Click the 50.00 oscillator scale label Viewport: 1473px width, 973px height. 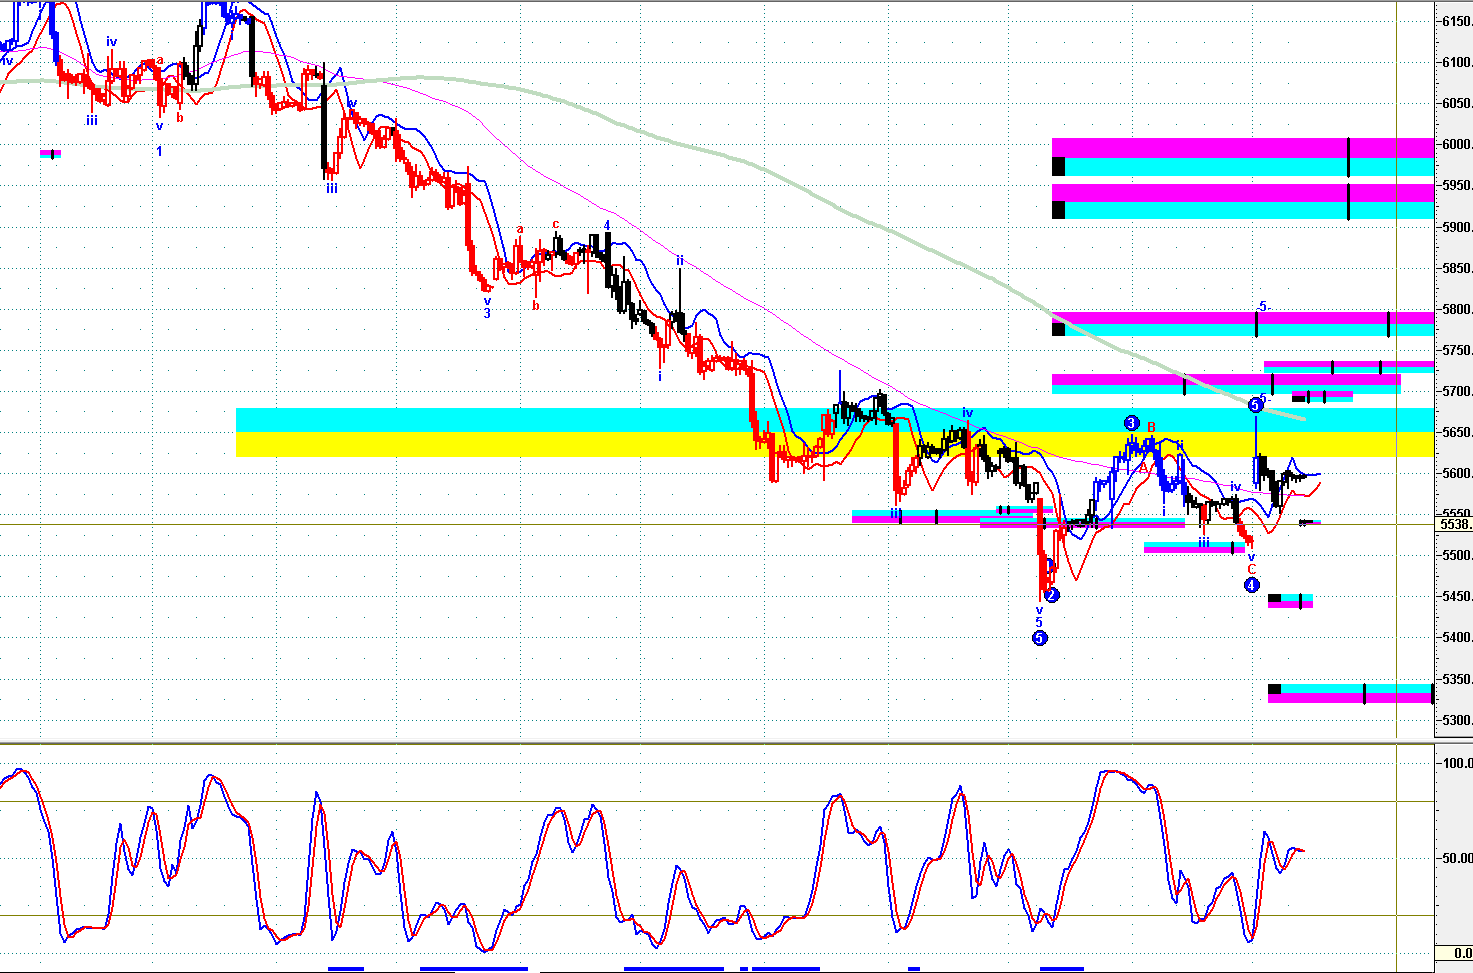click(x=1458, y=858)
